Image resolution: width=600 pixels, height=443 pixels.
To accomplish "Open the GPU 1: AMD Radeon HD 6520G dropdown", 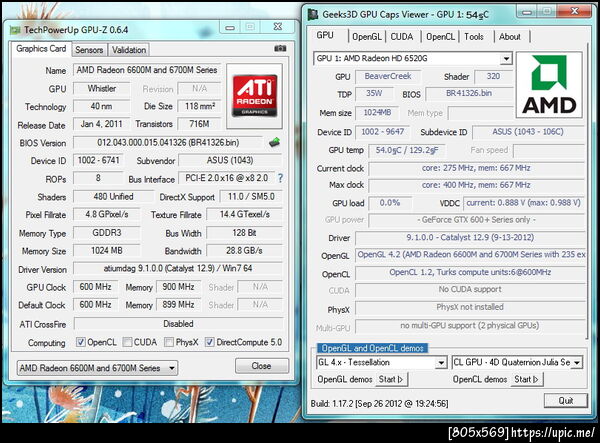I will [x=413, y=59].
